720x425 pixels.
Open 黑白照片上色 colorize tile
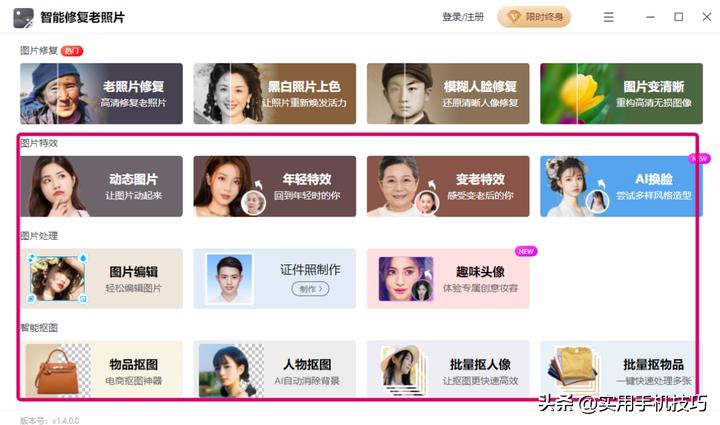pos(275,94)
